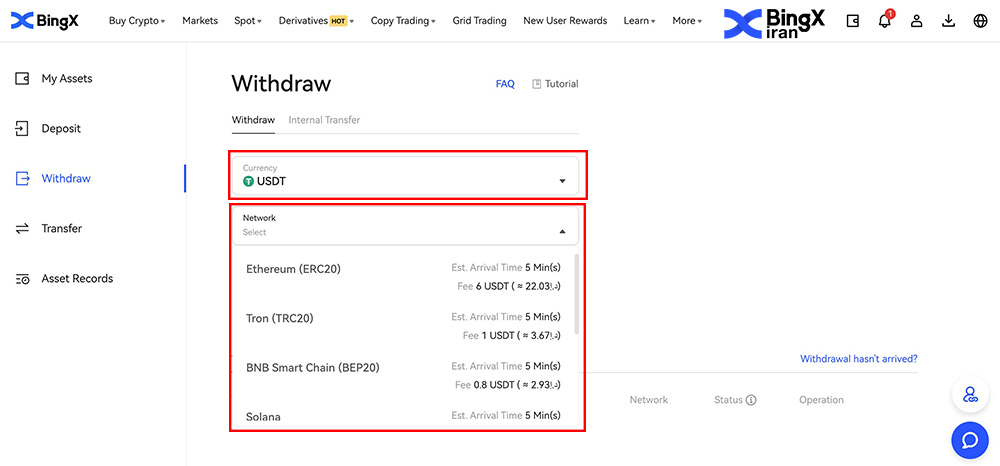Open the Derivatives menu
Viewport: 1000px width, 466px height.
(x=316, y=21)
